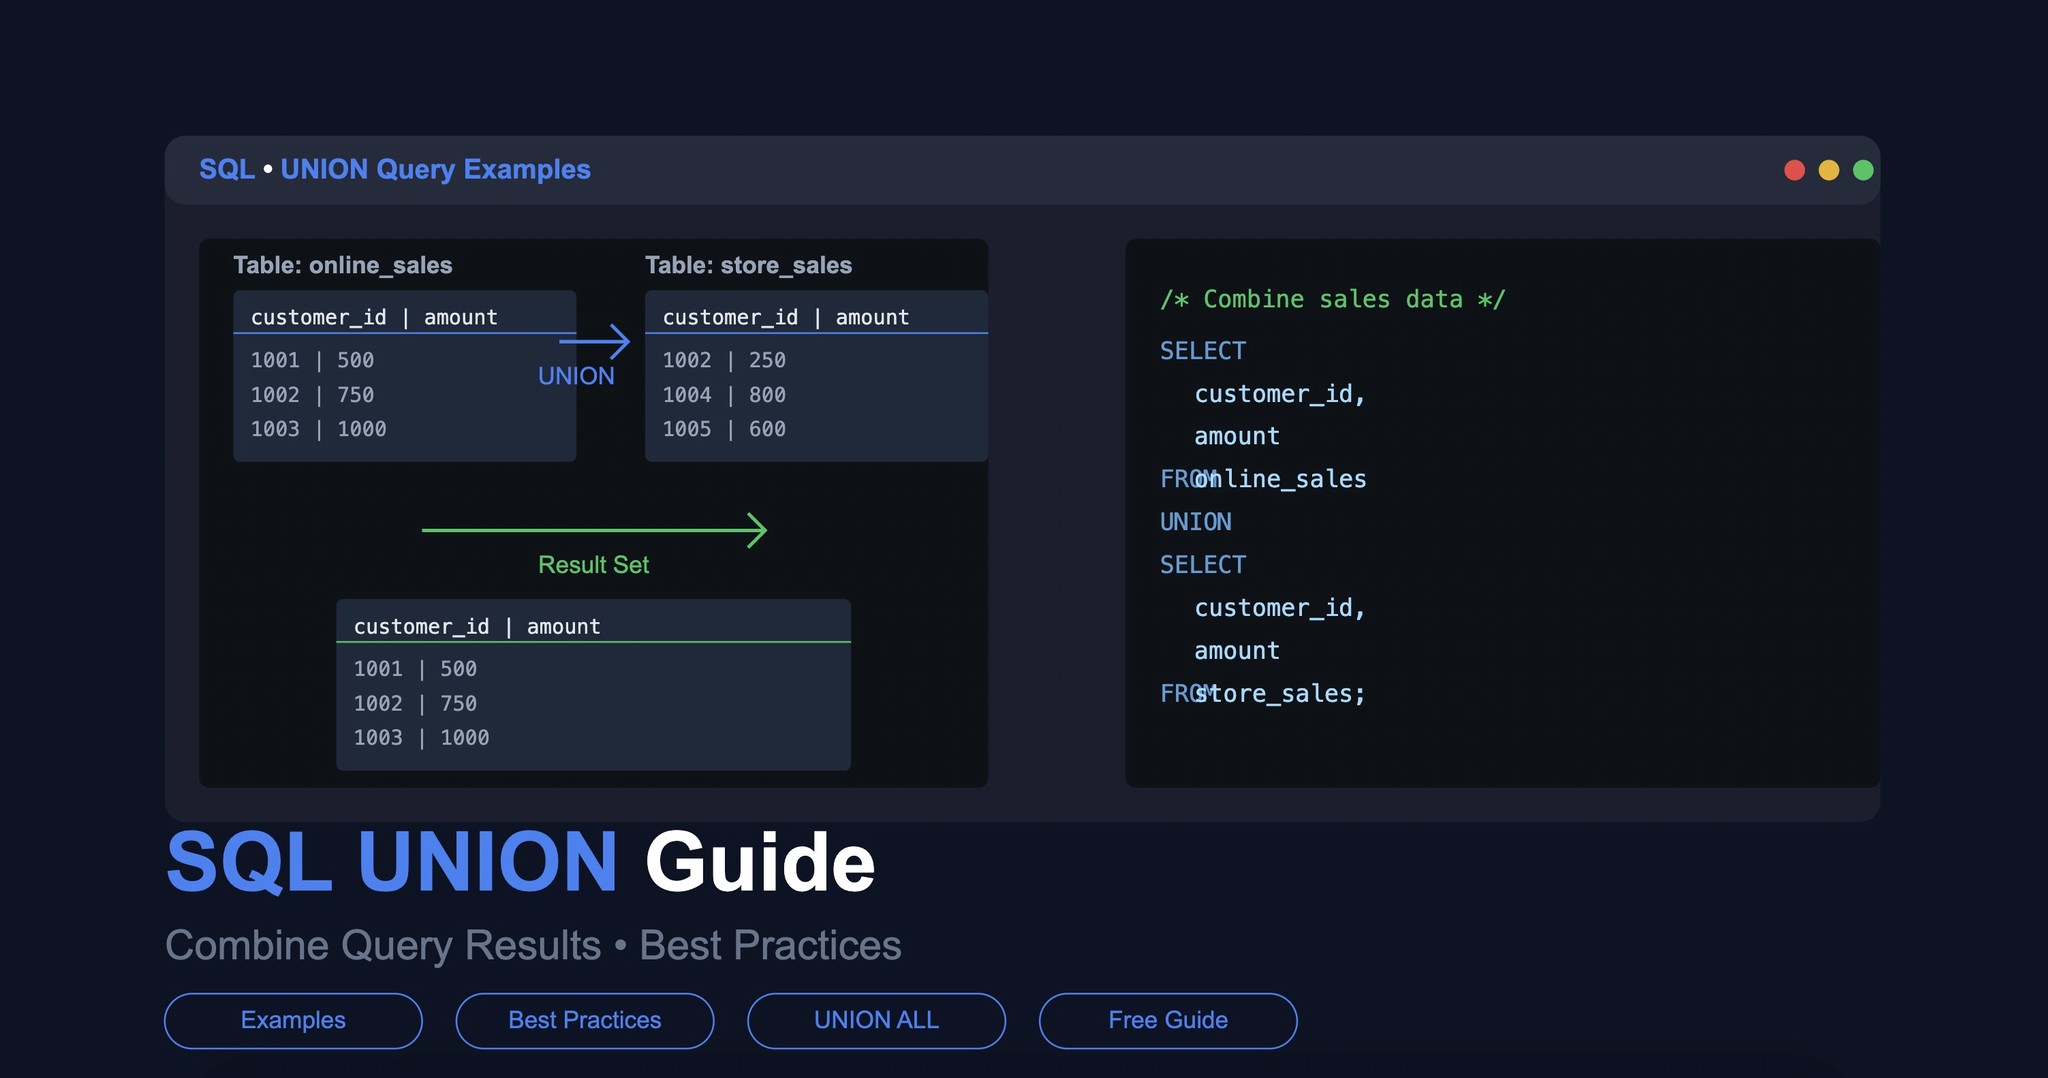Image resolution: width=2048 pixels, height=1078 pixels.
Task: Select row 1005 in store_sales table
Action: [x=723, y=428]
